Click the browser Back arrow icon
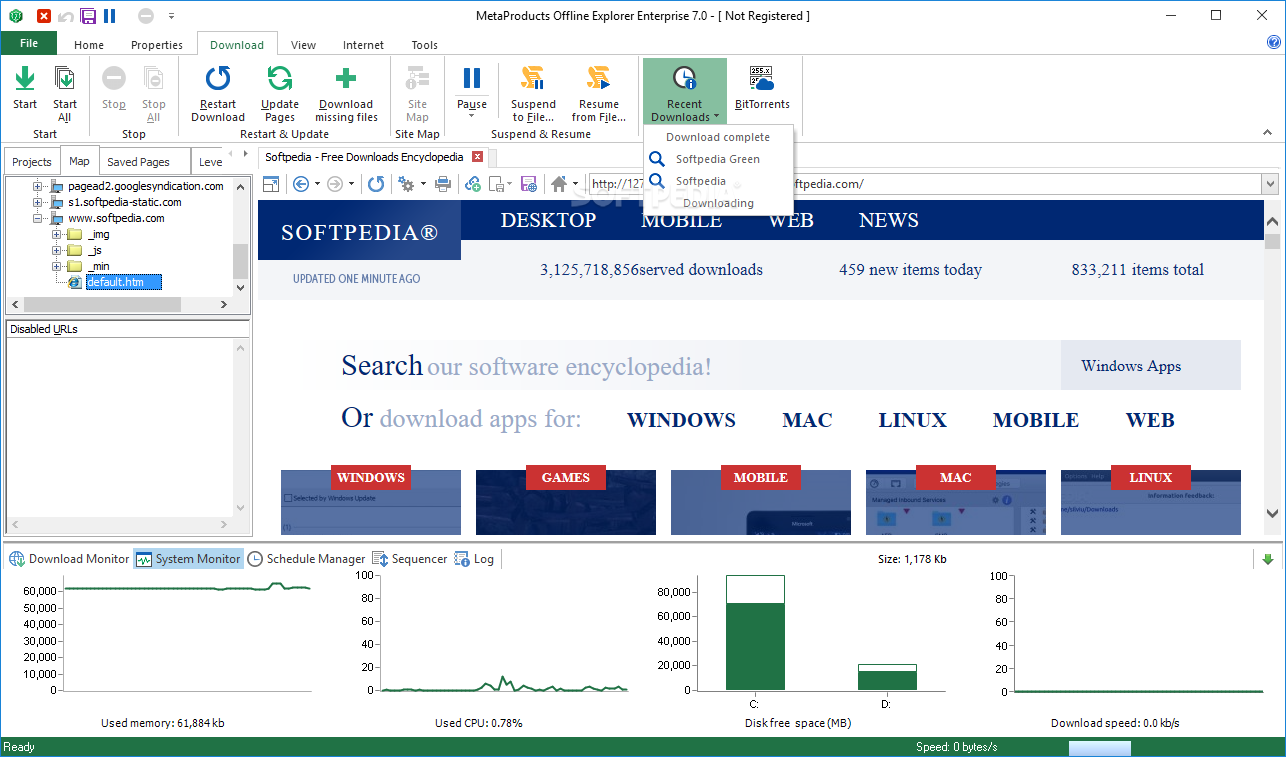The height and width of the screenshot is (757, 1286). coord(300,184)
